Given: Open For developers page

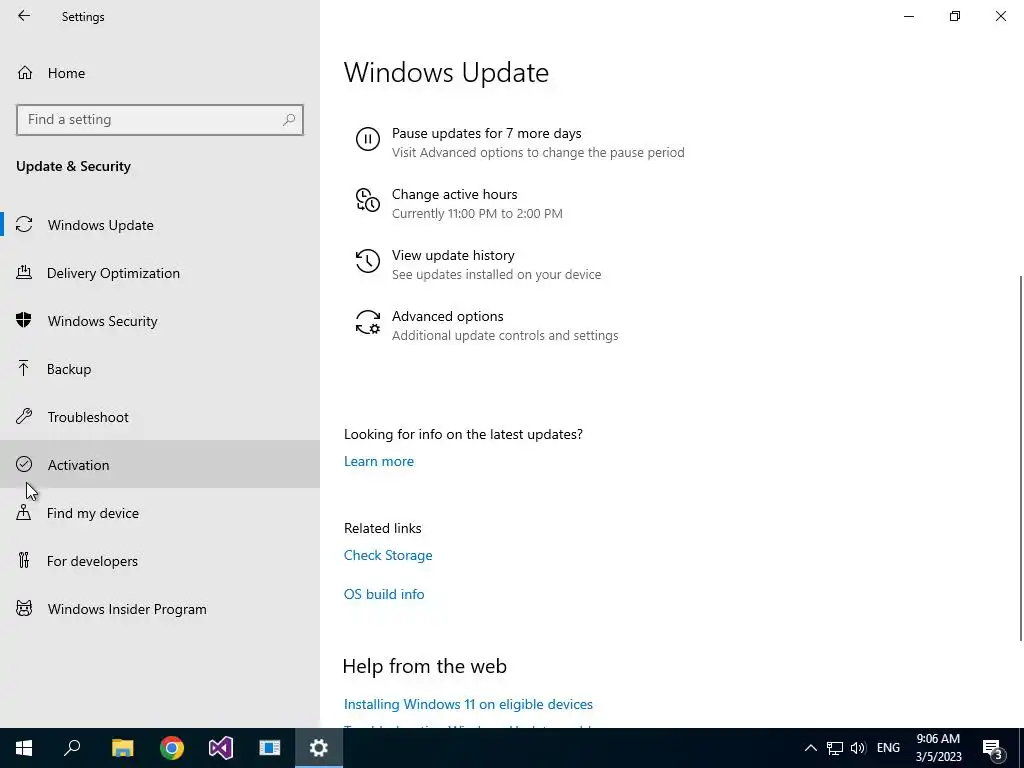Looking at the screenshot, I should pyautogui.click(x=160, y=561).
